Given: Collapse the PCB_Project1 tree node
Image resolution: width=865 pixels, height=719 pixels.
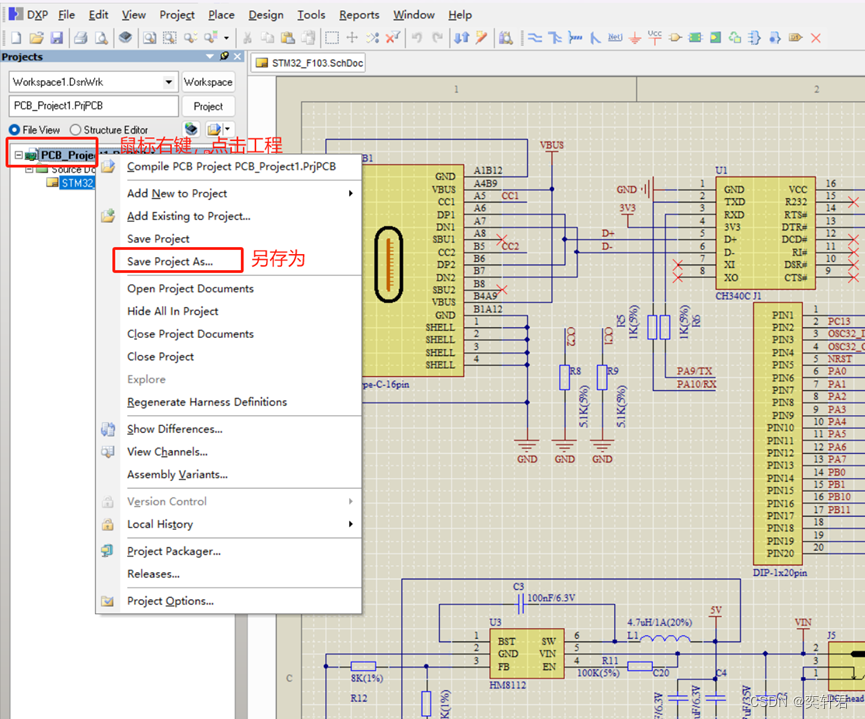Looking at the screenshot, I should (19, 155).
